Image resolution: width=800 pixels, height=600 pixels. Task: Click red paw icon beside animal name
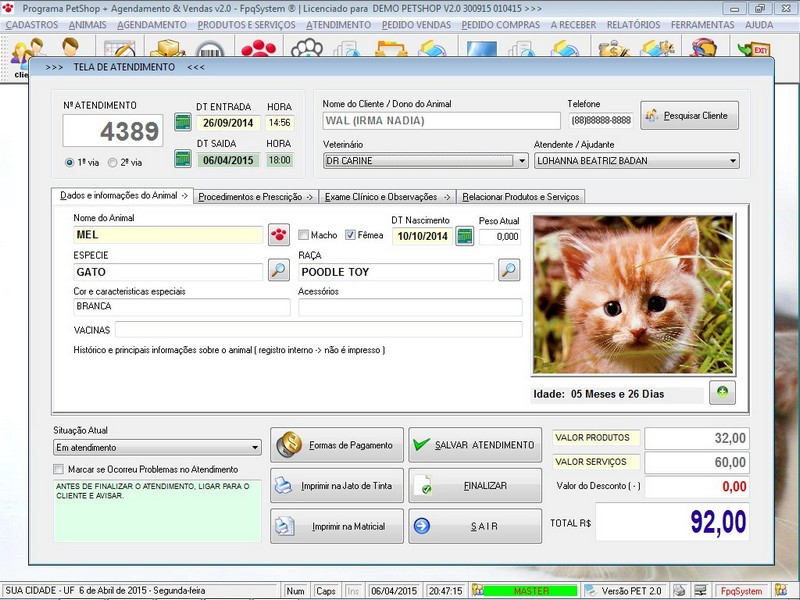tap(279, 236)
